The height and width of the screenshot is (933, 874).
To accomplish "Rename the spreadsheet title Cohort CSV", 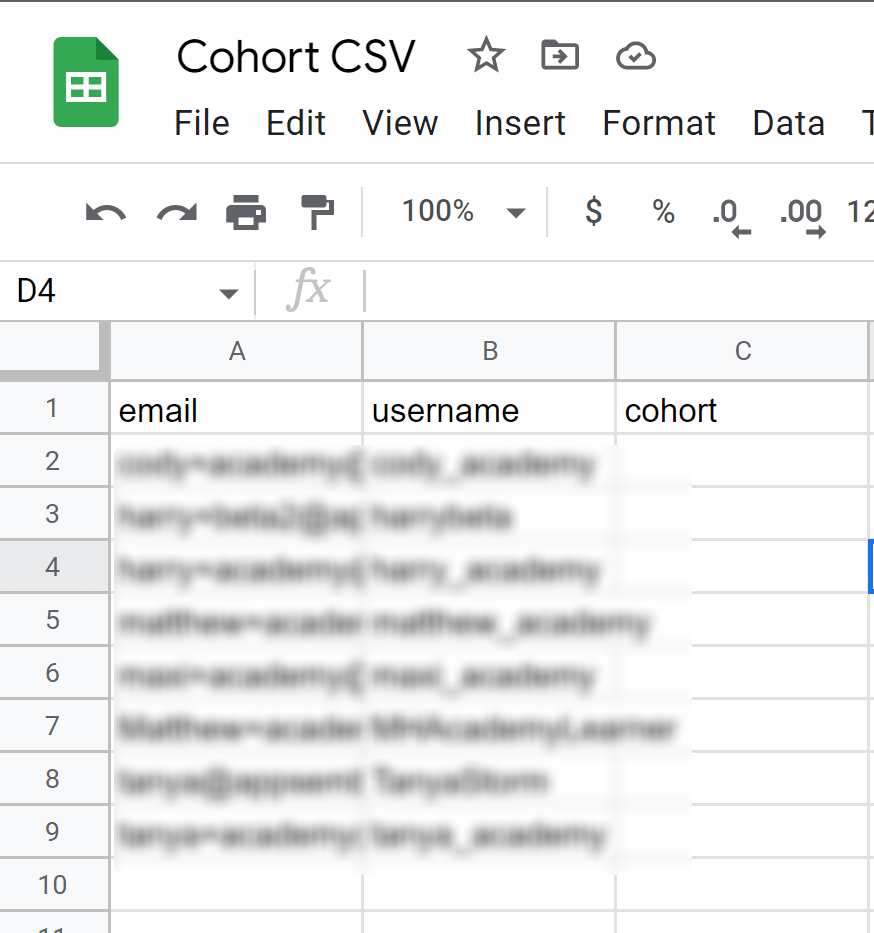I will click(x=296, y=56).
